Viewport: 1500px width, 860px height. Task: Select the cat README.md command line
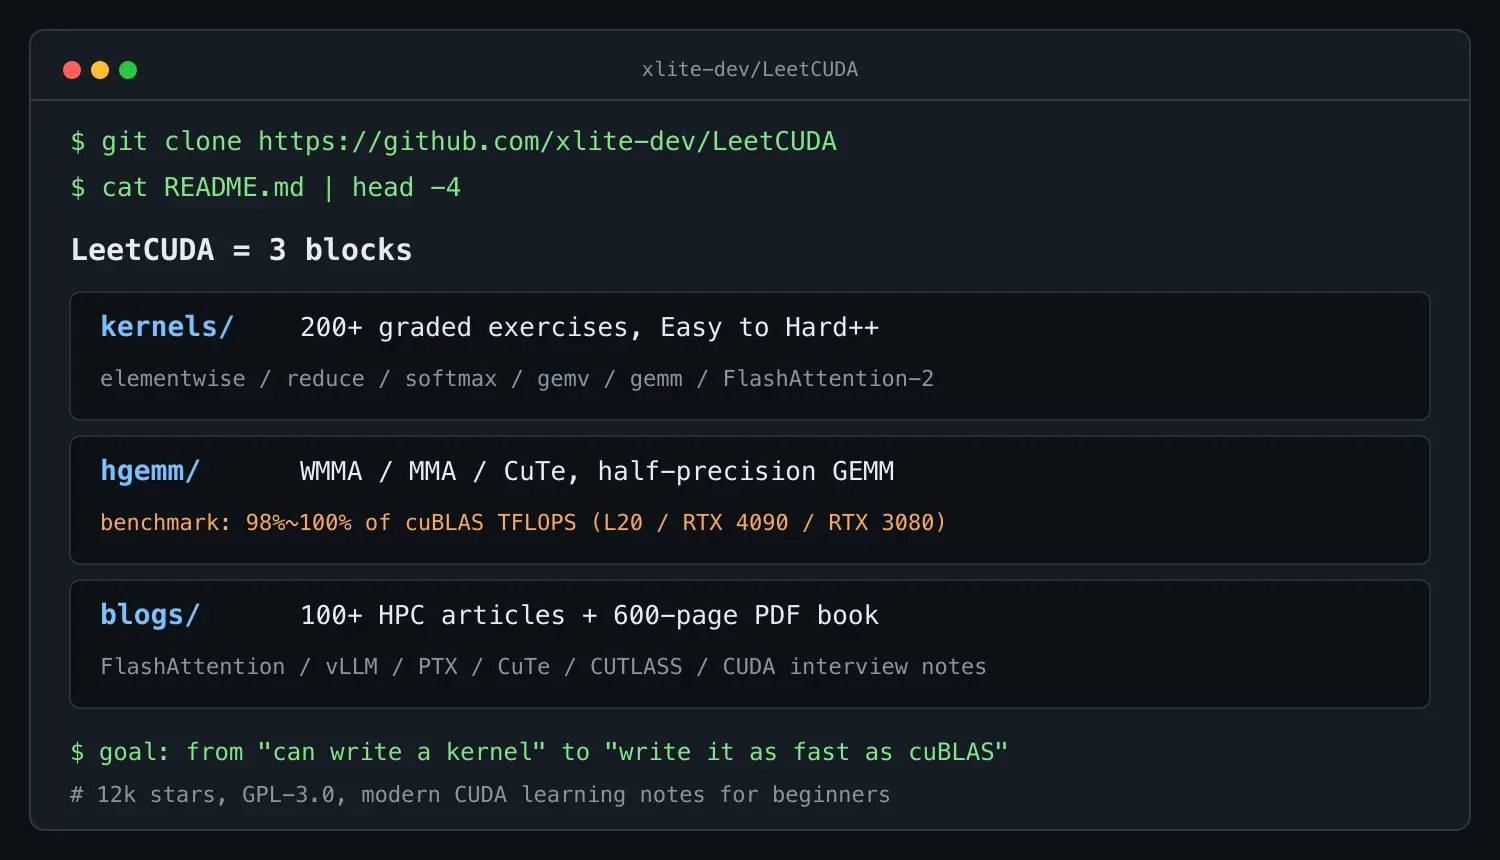(x=266, y=187)
